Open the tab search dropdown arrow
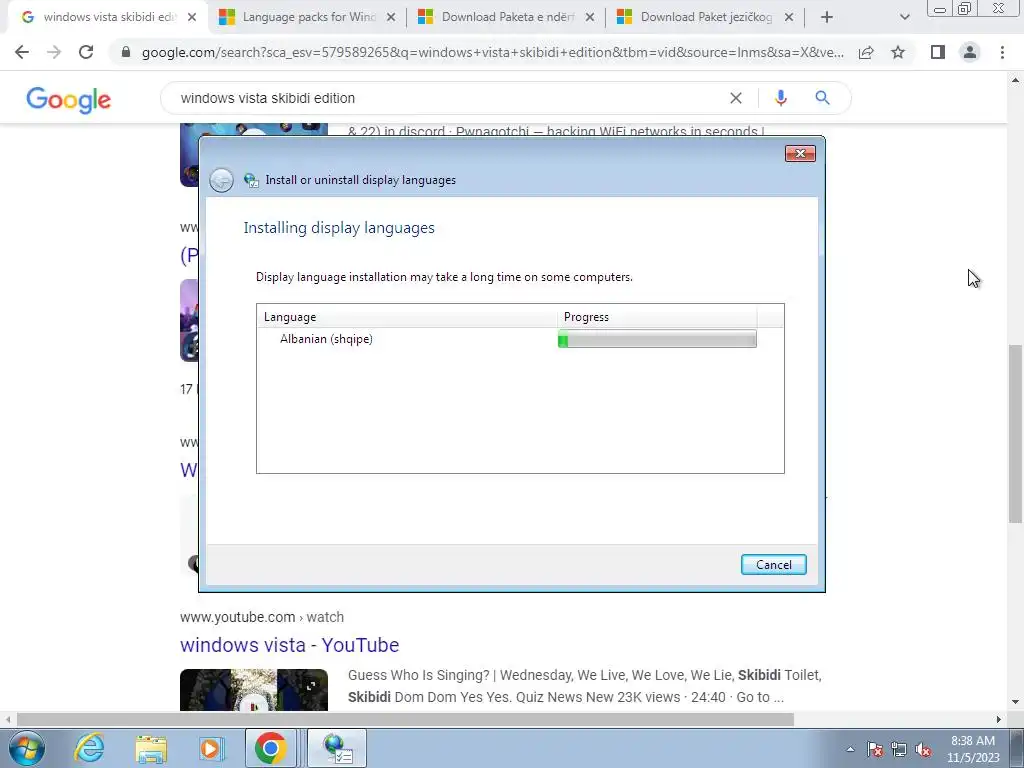The image size is (1024, 768). coord(904,18)
